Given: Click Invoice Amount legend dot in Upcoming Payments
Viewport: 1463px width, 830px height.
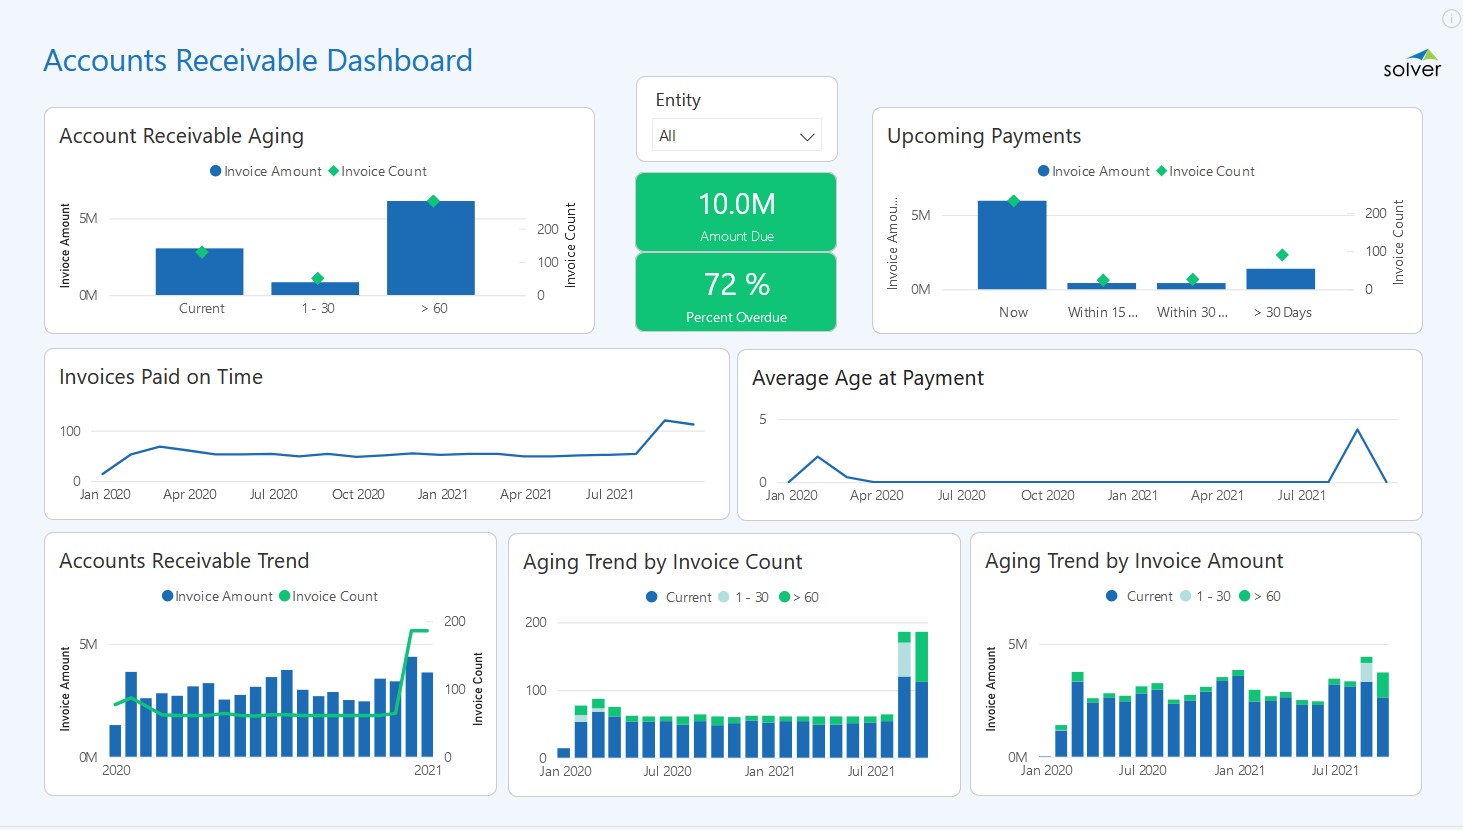Looking at the screenshot, I should click(x=1044, y=171).
